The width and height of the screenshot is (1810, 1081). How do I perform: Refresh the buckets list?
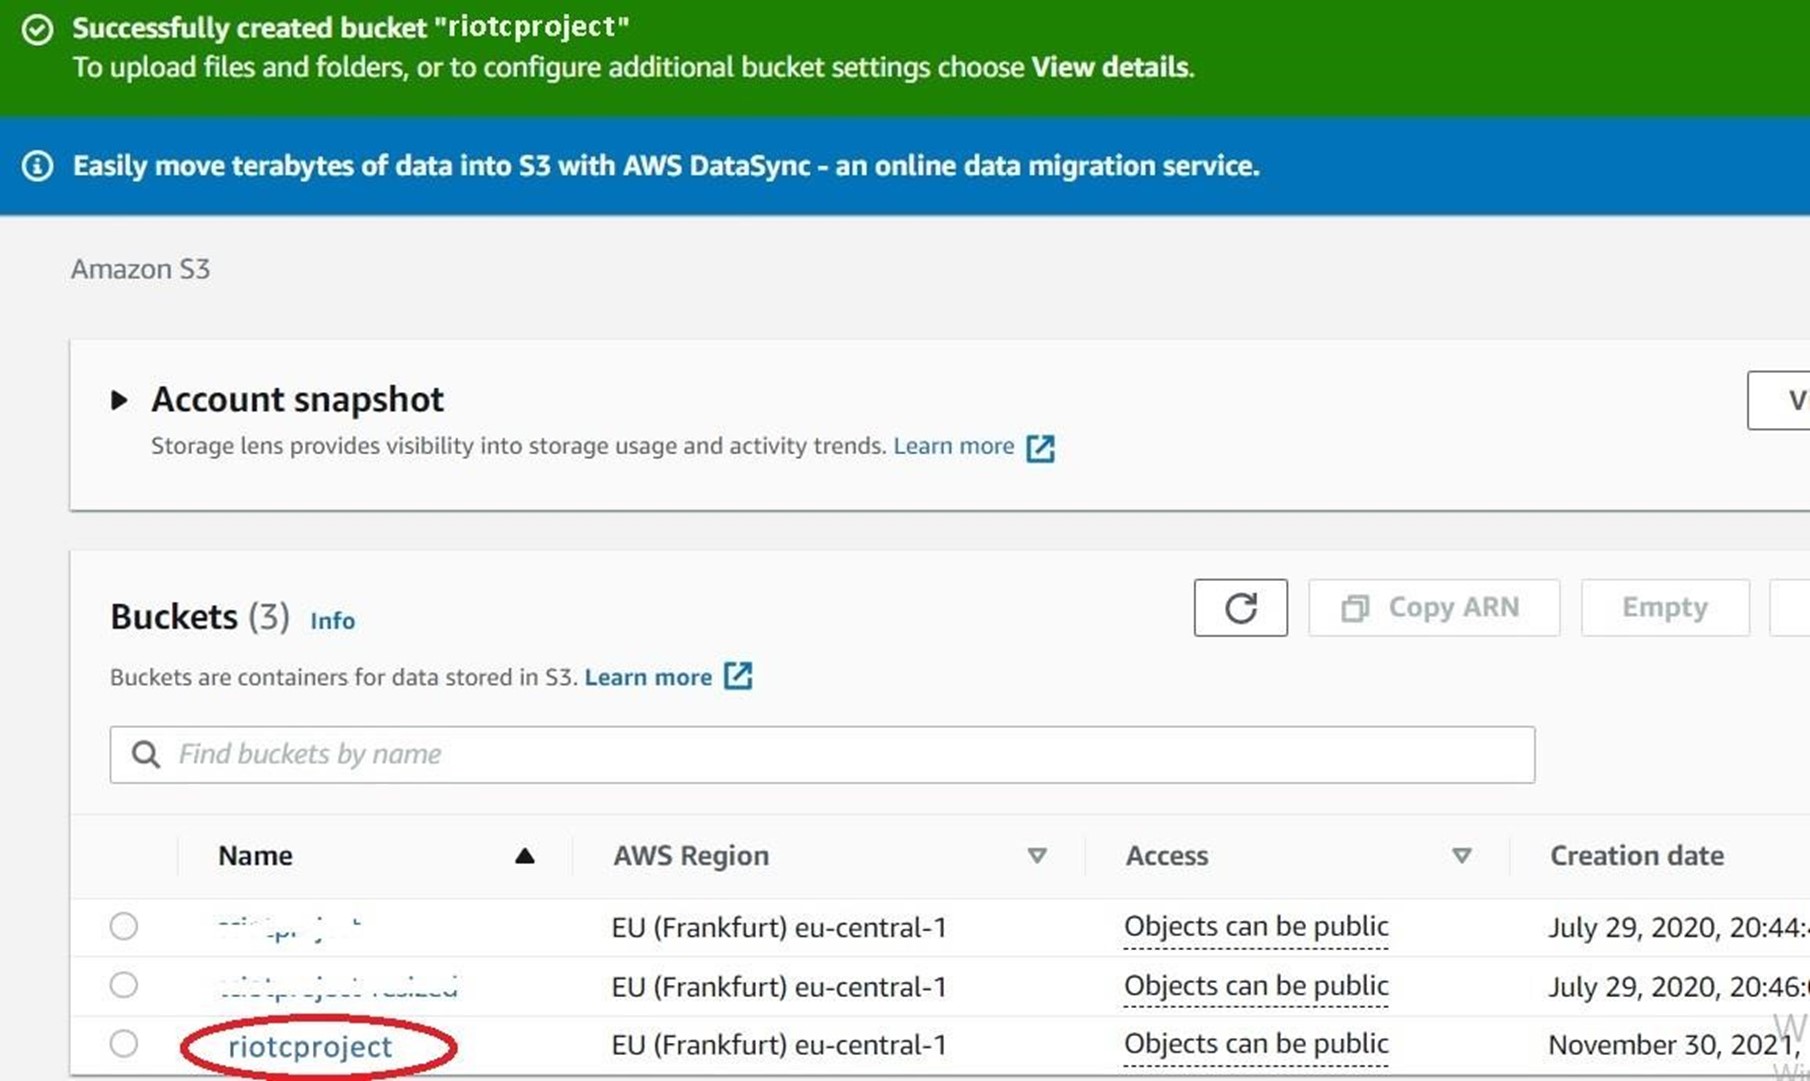(x=1240, y=608)
